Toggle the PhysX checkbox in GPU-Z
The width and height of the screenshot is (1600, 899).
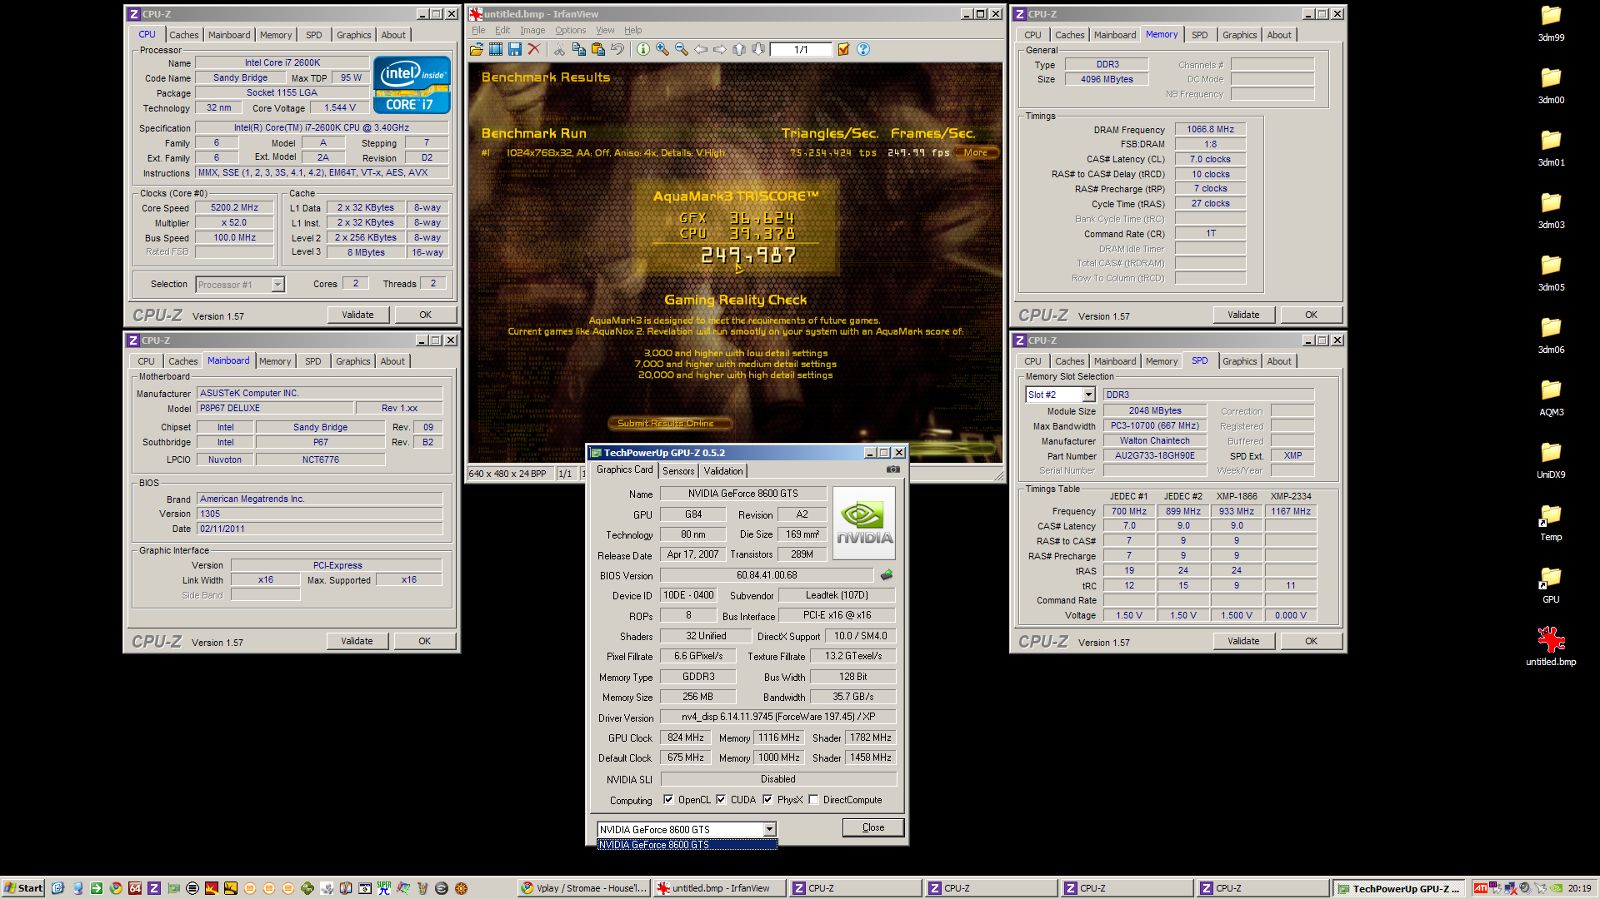[x=767, y=800]
